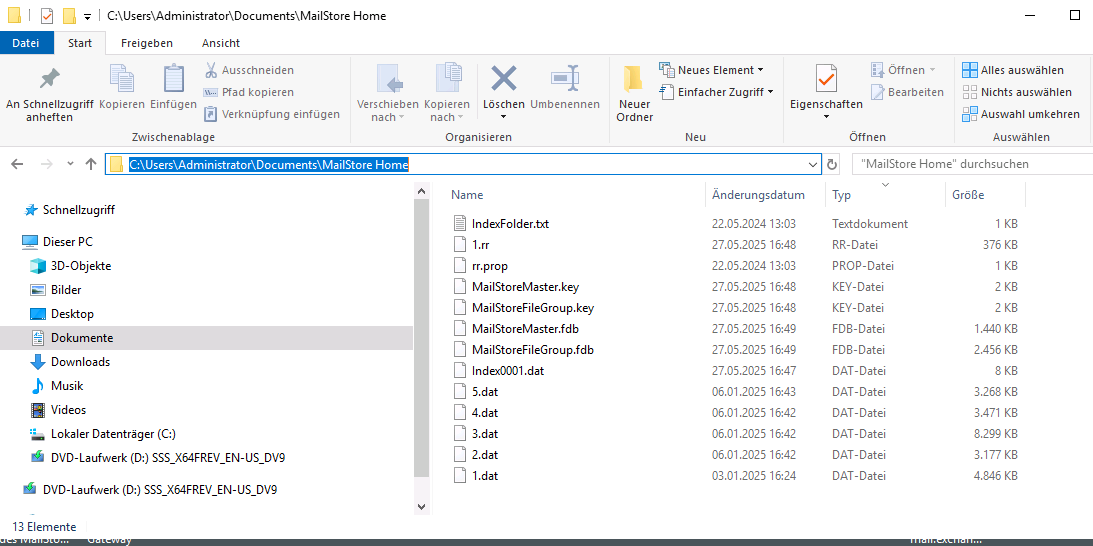Open the Verschieben nach dropdown
The image size is (1093, 546).
pos(402,118)
